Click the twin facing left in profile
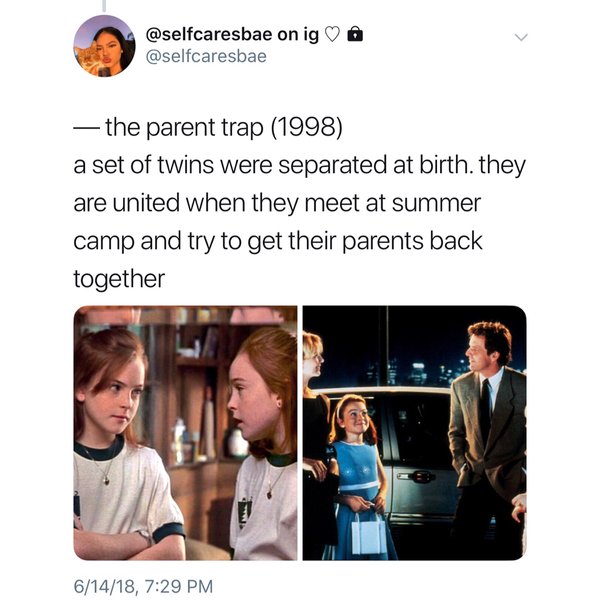600x600 pixels. click(263, 443)
